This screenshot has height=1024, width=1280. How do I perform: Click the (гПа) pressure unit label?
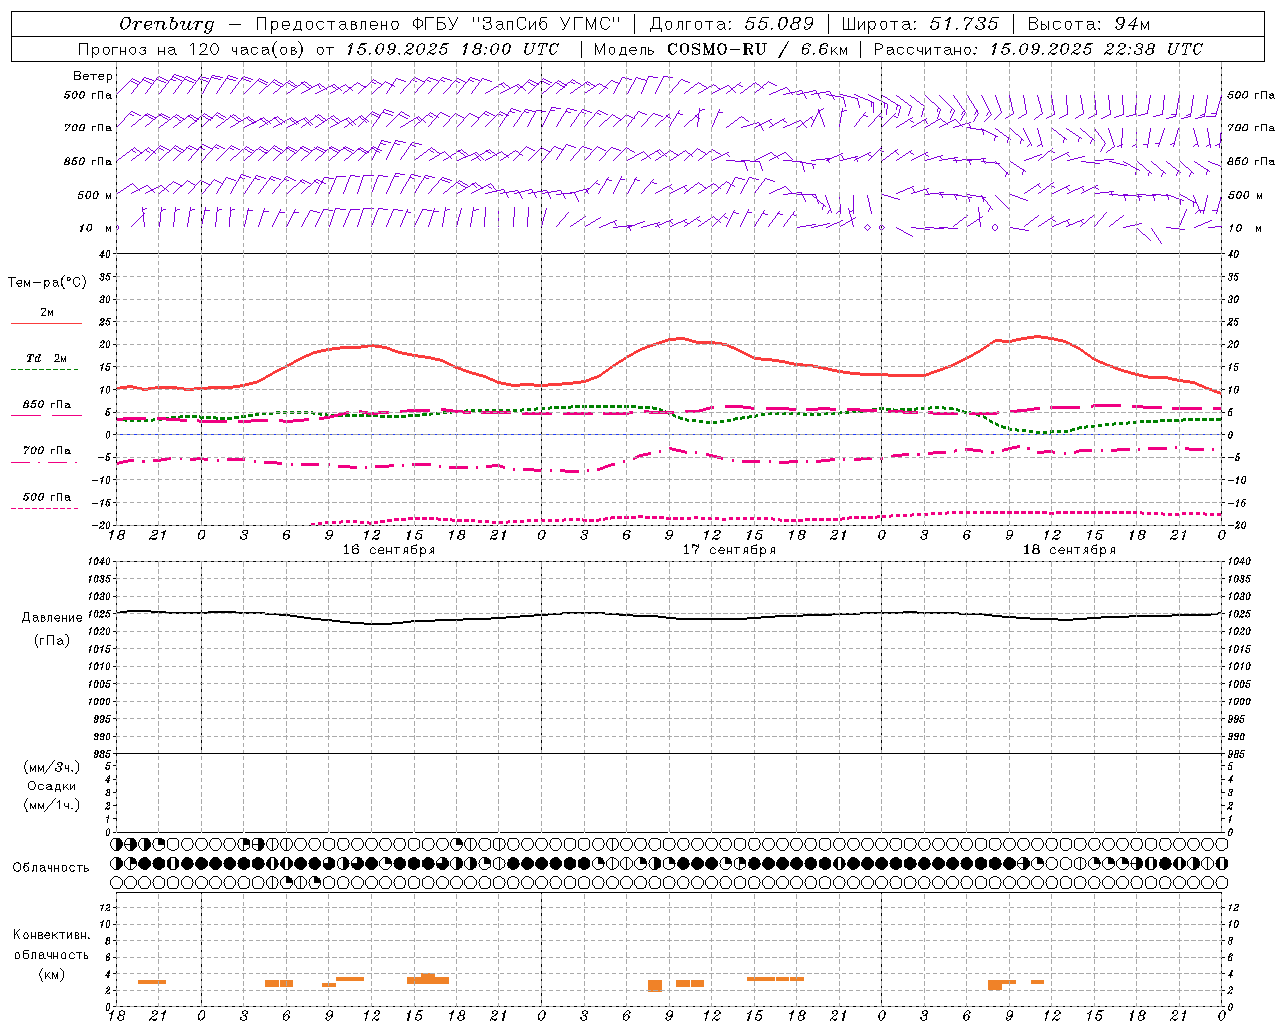(x=52, y=640)
